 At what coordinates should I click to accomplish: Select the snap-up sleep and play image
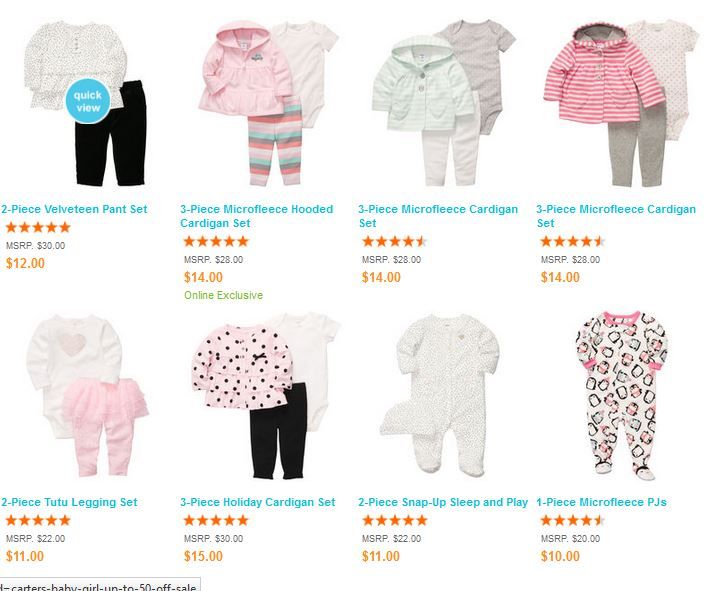(x=440, y=395)
